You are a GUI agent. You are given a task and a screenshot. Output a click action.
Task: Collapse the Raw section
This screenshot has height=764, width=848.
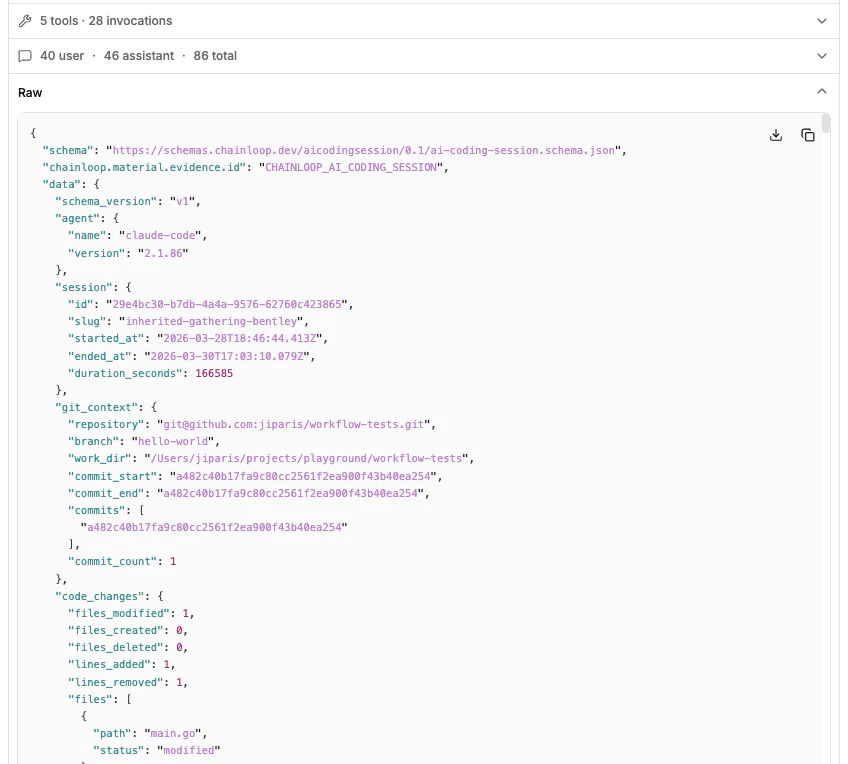822,90
